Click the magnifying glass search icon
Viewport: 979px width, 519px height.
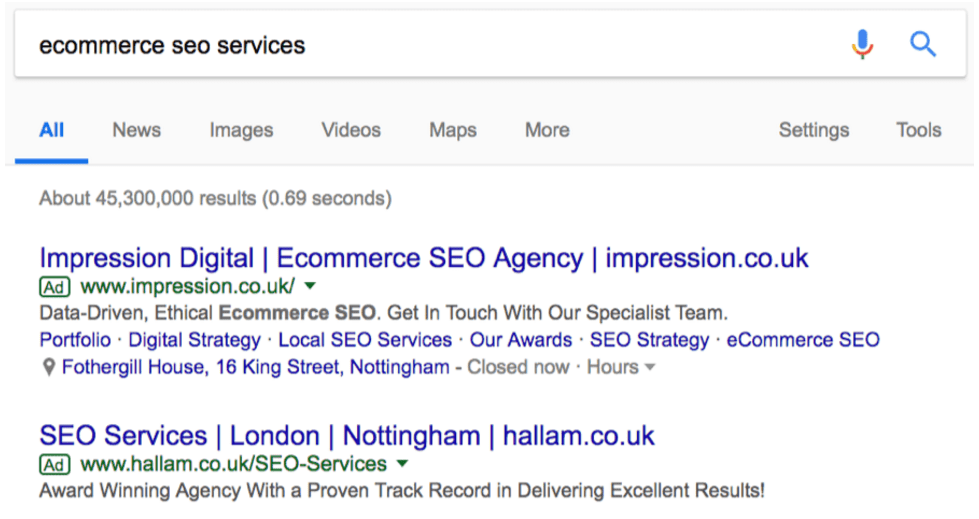(x=922, y=44)
